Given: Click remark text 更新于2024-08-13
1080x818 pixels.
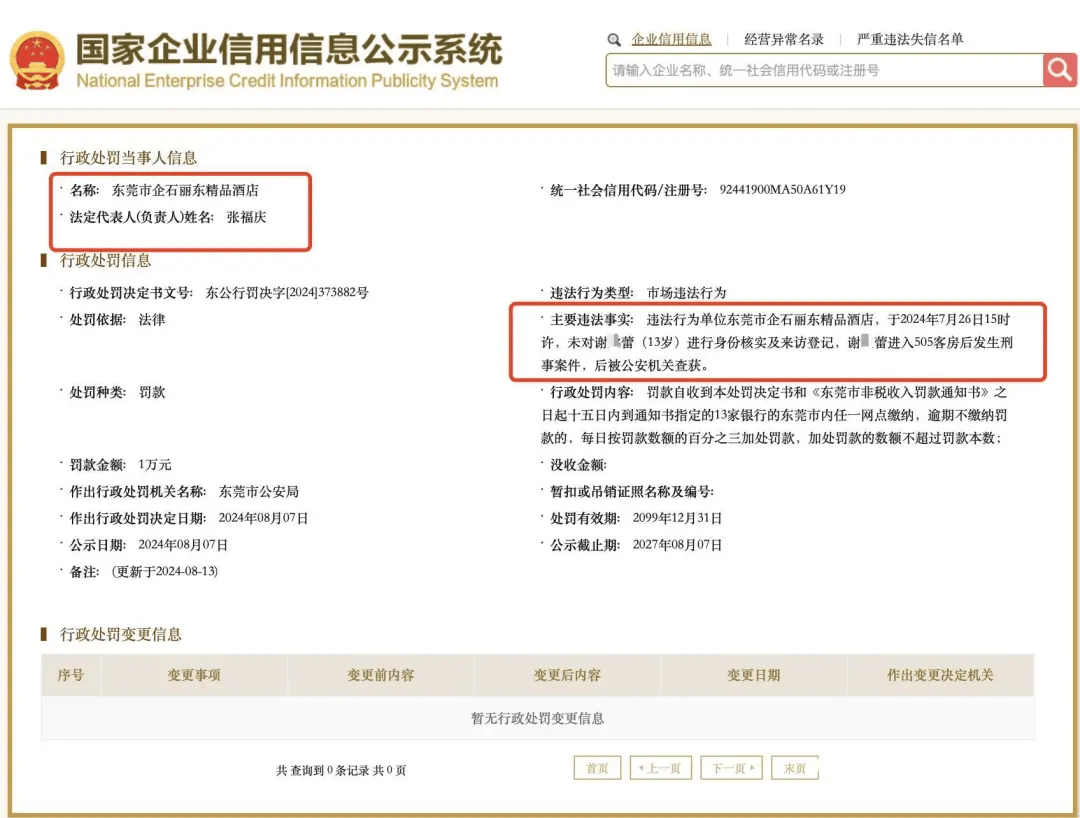Looking at the screenshot, I should click(x=165, y=571).
